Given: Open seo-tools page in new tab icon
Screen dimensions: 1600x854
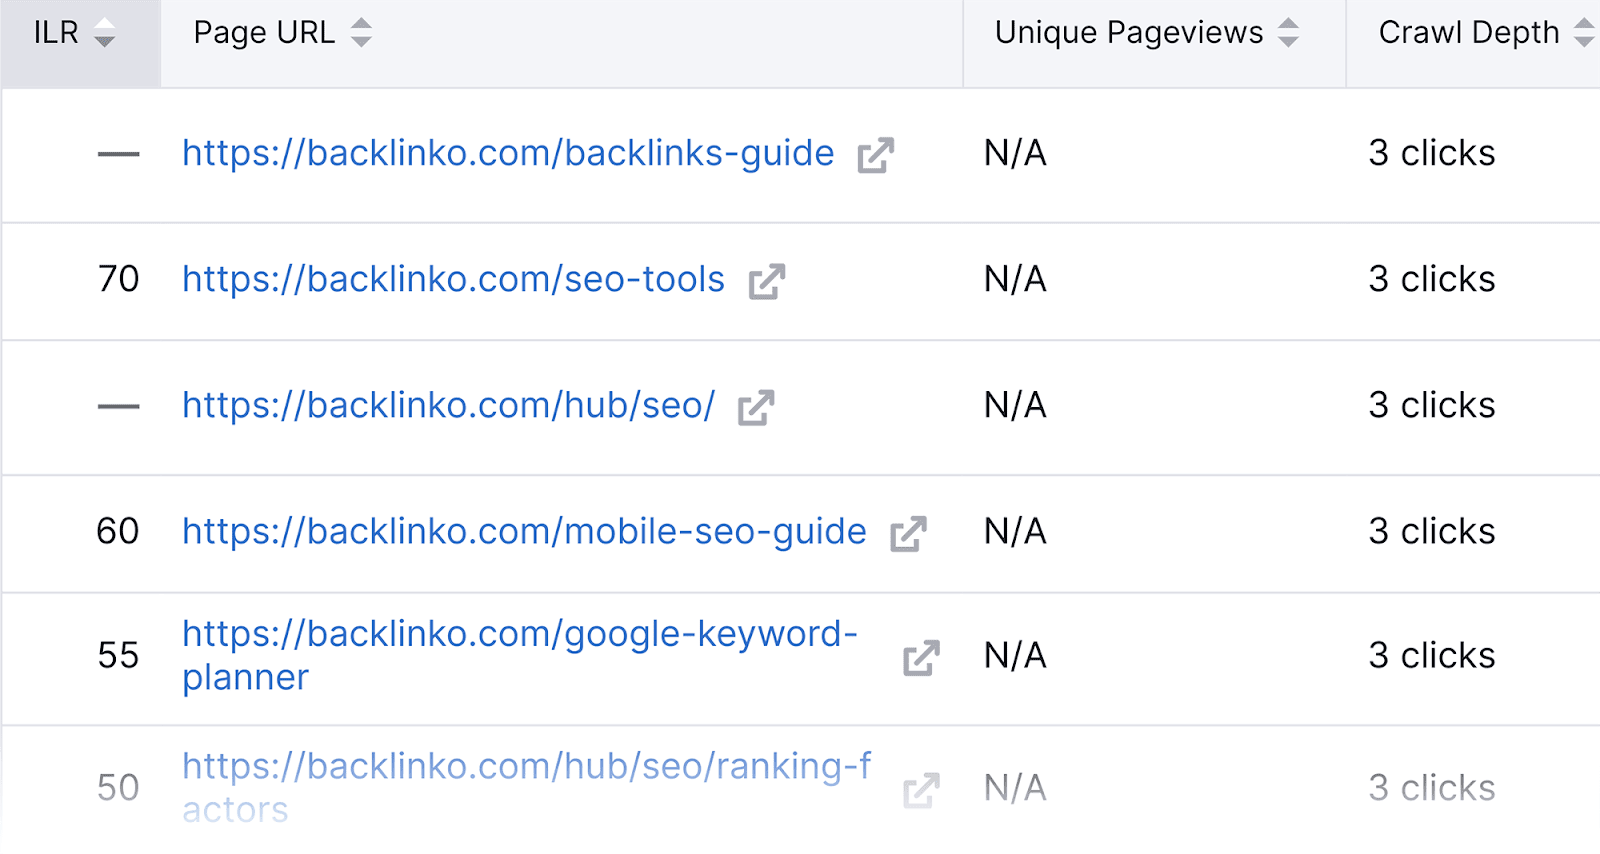Looking at the screenshot, I should pyautogui.click(x=767, y=281).
